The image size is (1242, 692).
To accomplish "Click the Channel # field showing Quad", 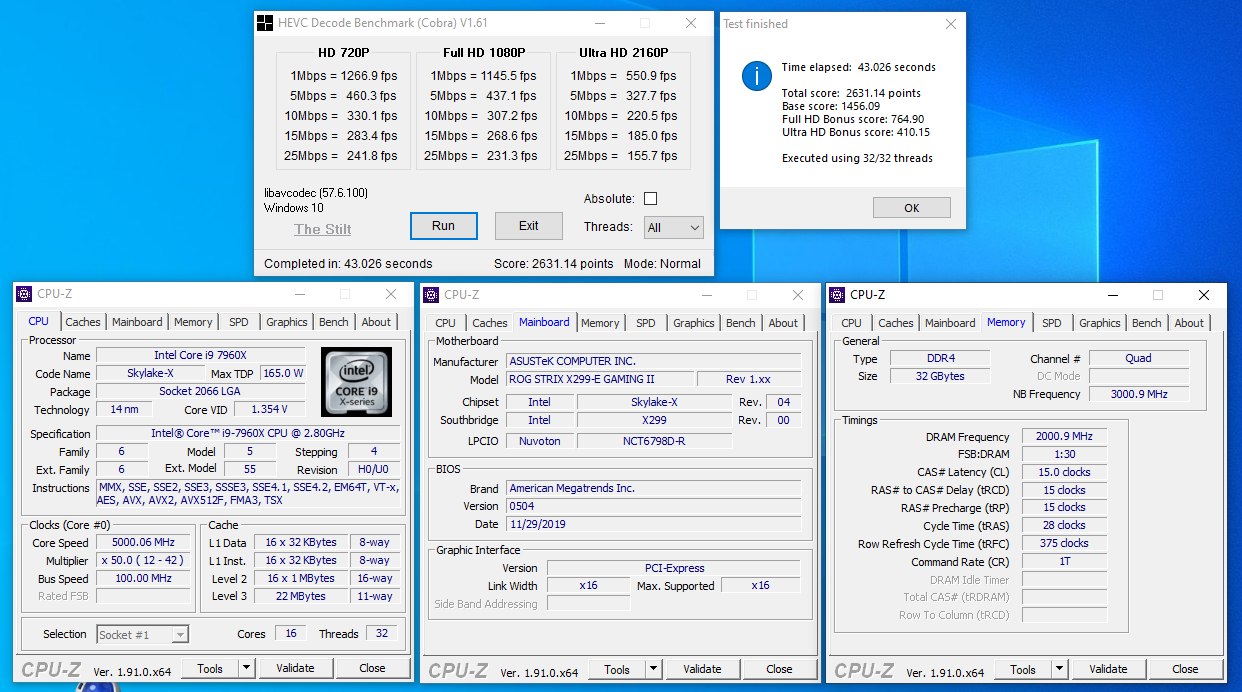I will (1138, 358).
